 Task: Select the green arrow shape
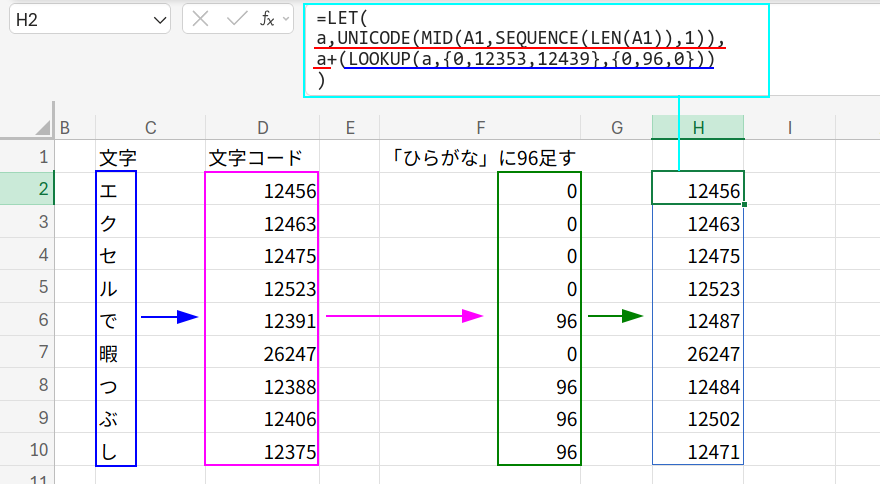(x=614, y=316)
